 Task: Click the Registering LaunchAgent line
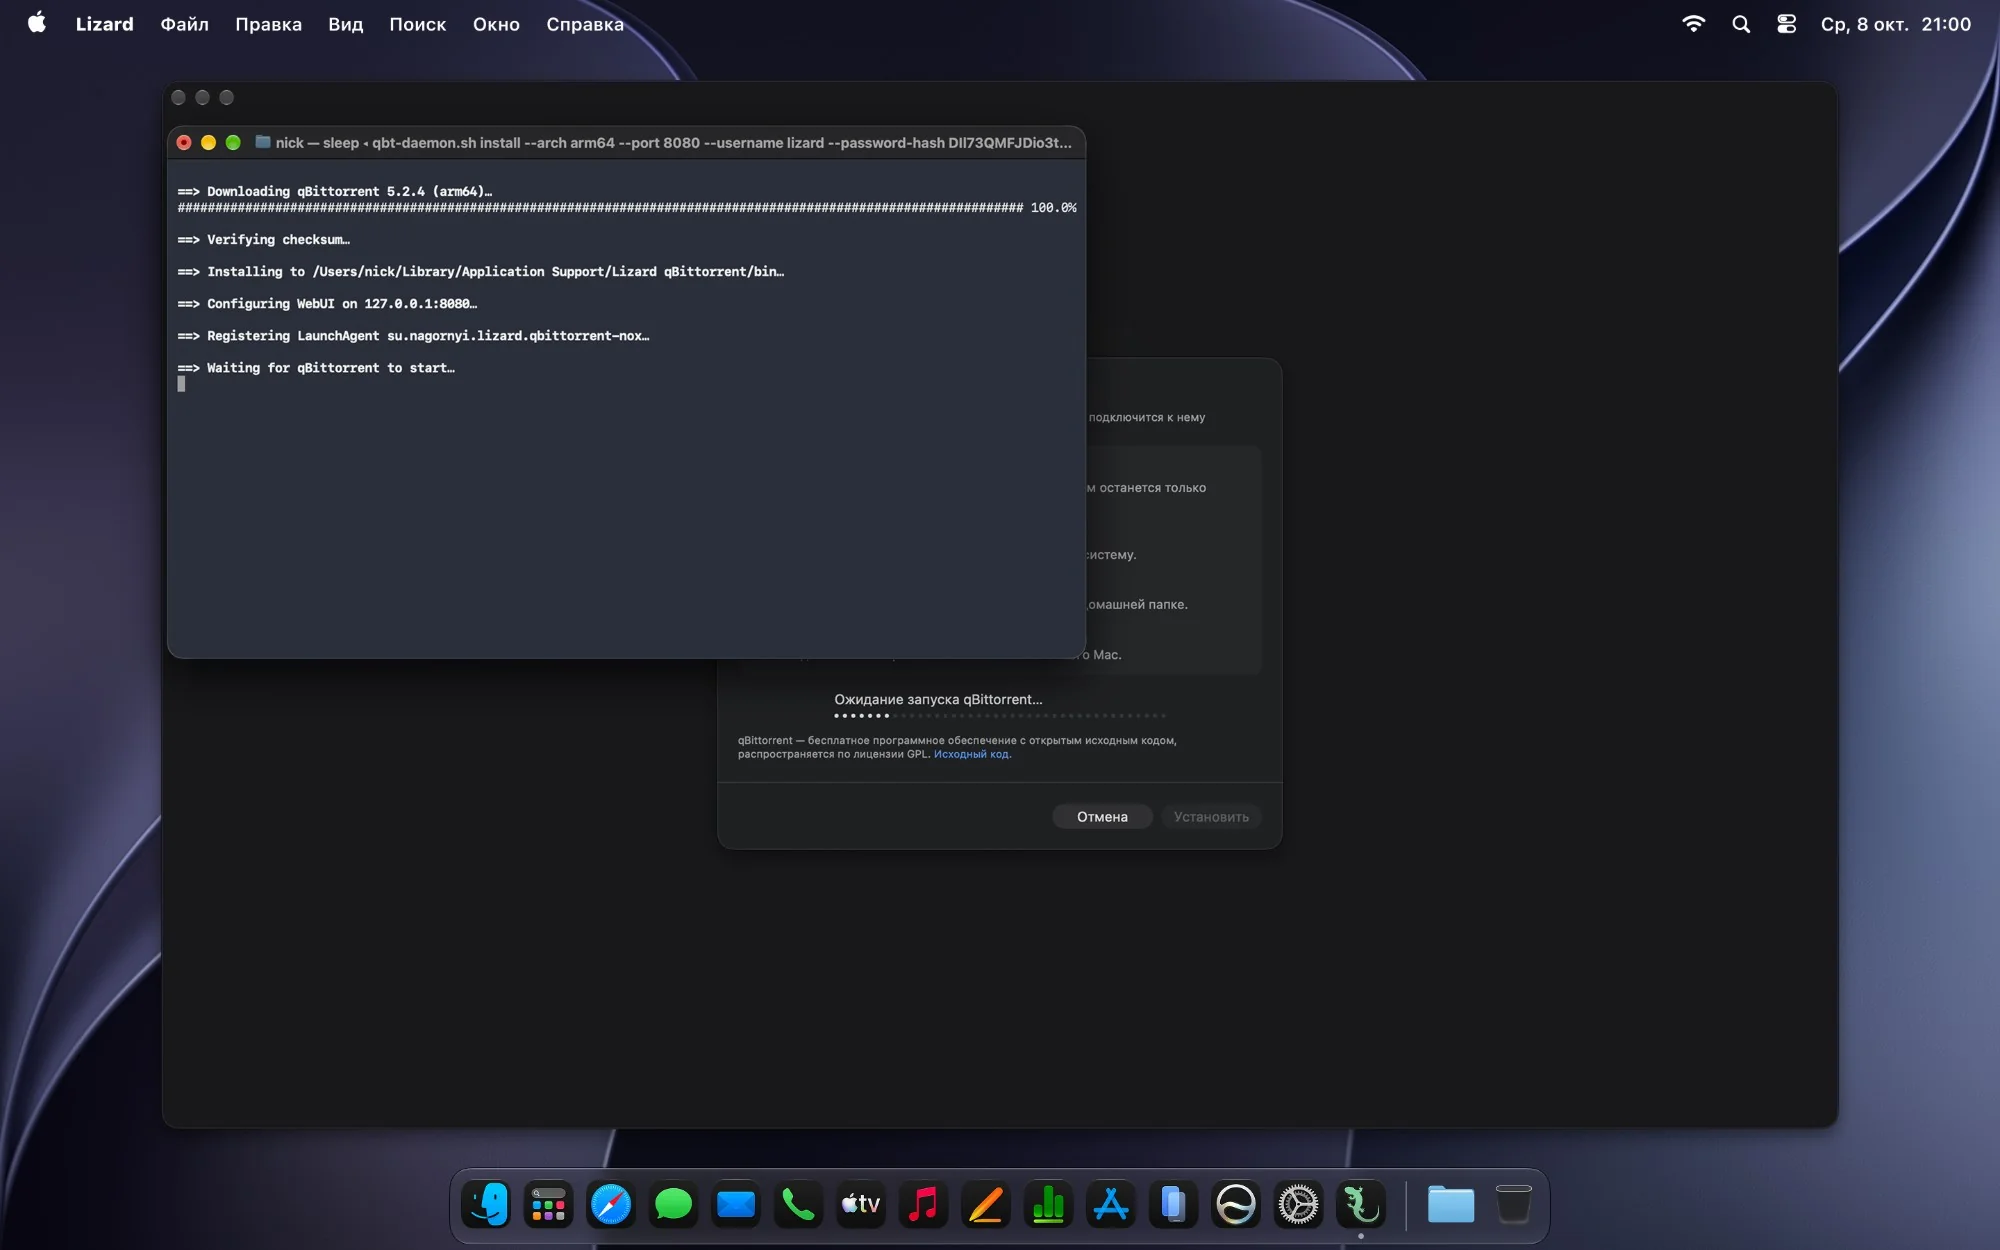click(414, 335)
